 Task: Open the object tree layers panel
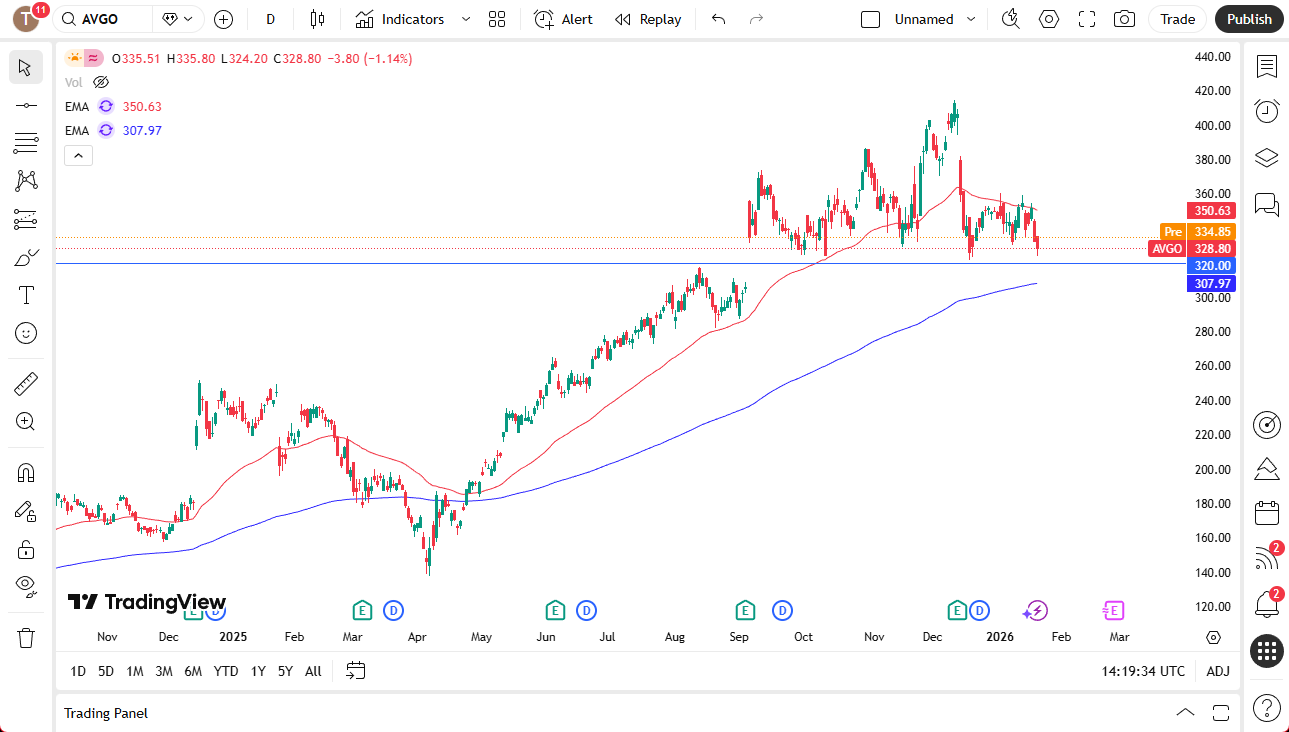1267,158
